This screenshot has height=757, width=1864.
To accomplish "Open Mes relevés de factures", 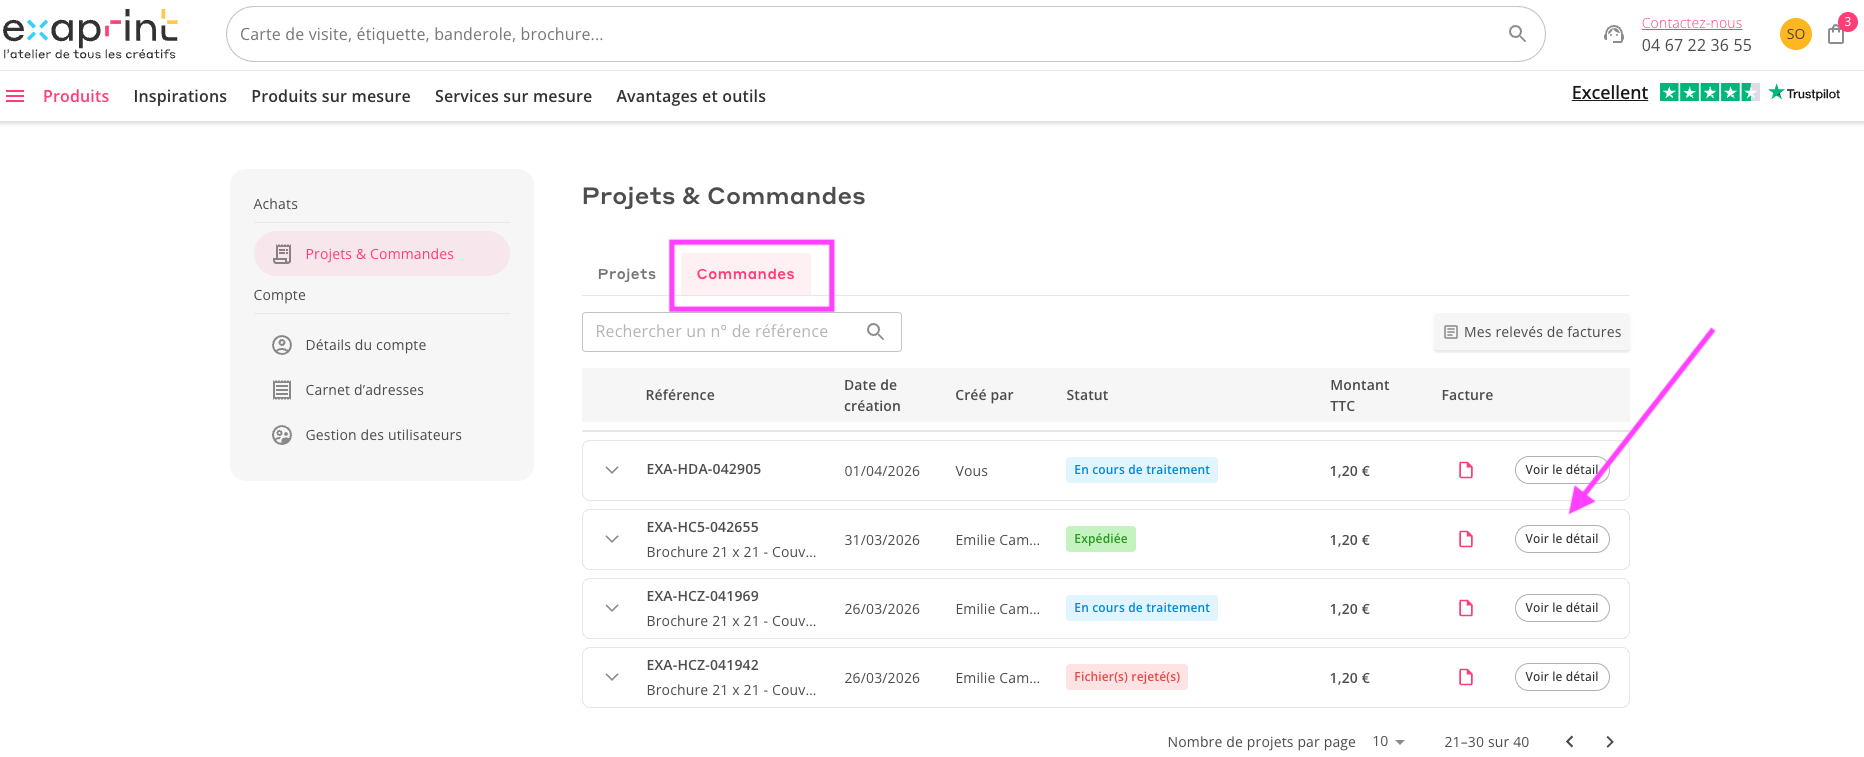I will click(1532, 332).
